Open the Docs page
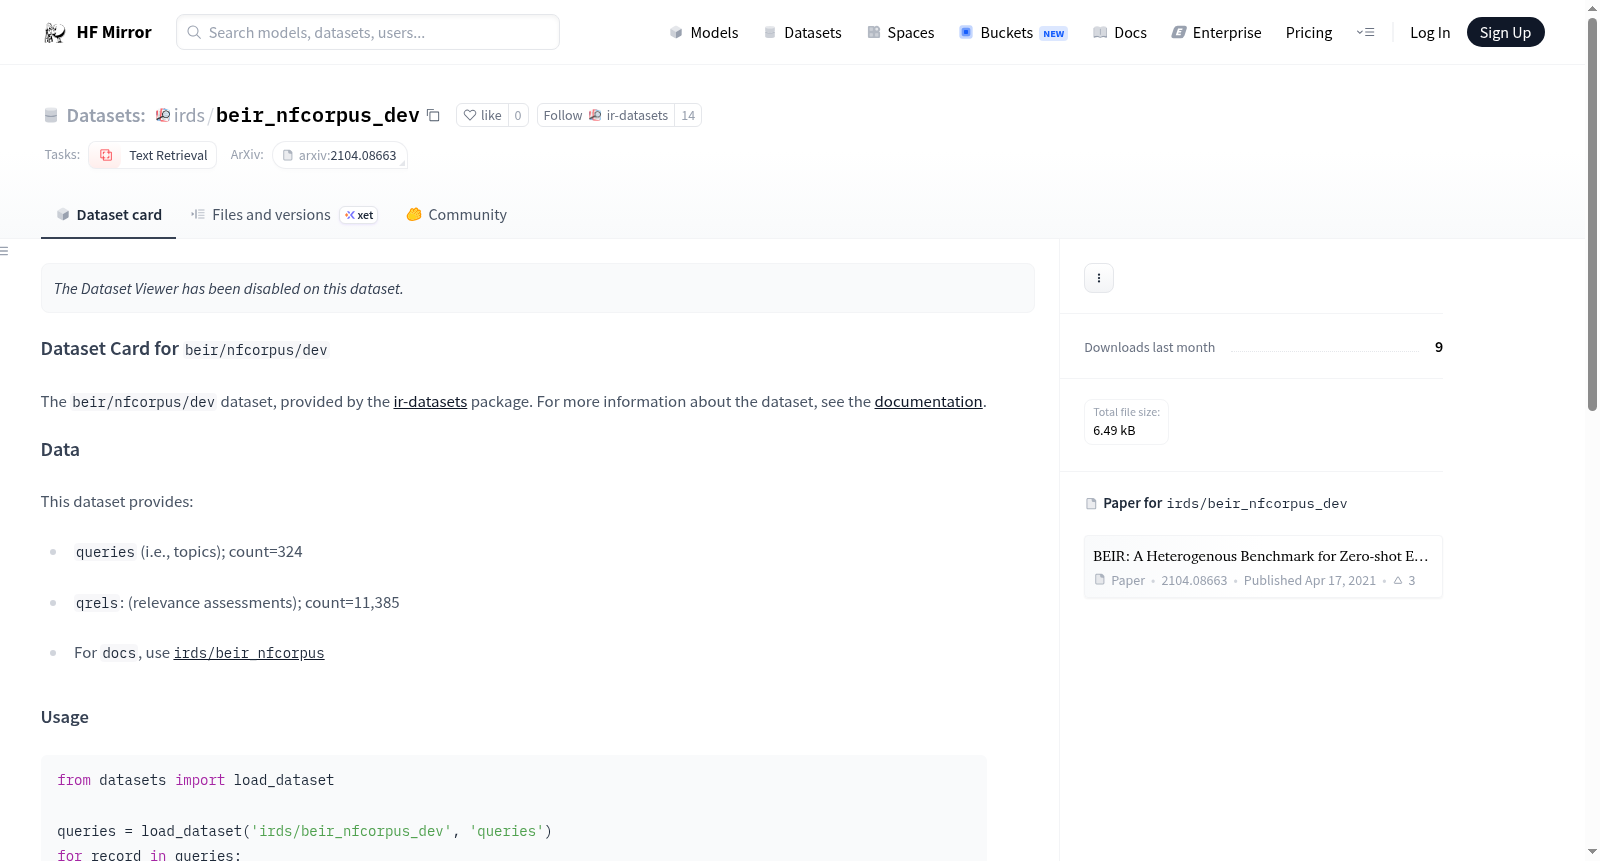1600x861 pixels. tap(1119, 32)
